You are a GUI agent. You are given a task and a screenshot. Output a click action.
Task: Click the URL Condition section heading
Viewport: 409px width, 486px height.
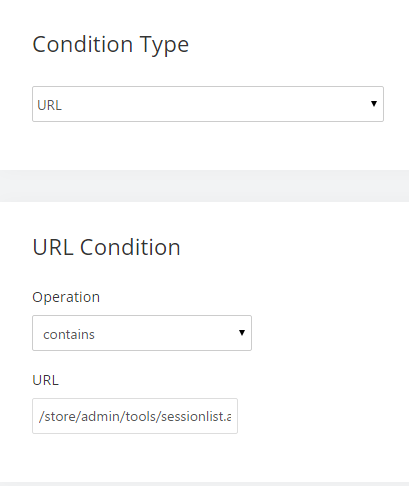[106, 247]
